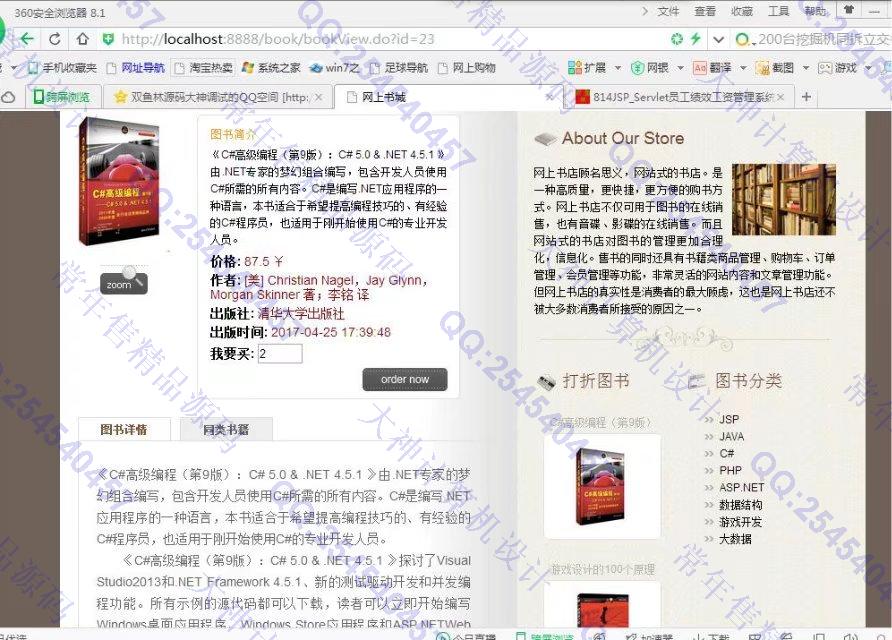Click the cloud icon left of tabs
This screenshot has width=892, height=640.
coord(9,97)
